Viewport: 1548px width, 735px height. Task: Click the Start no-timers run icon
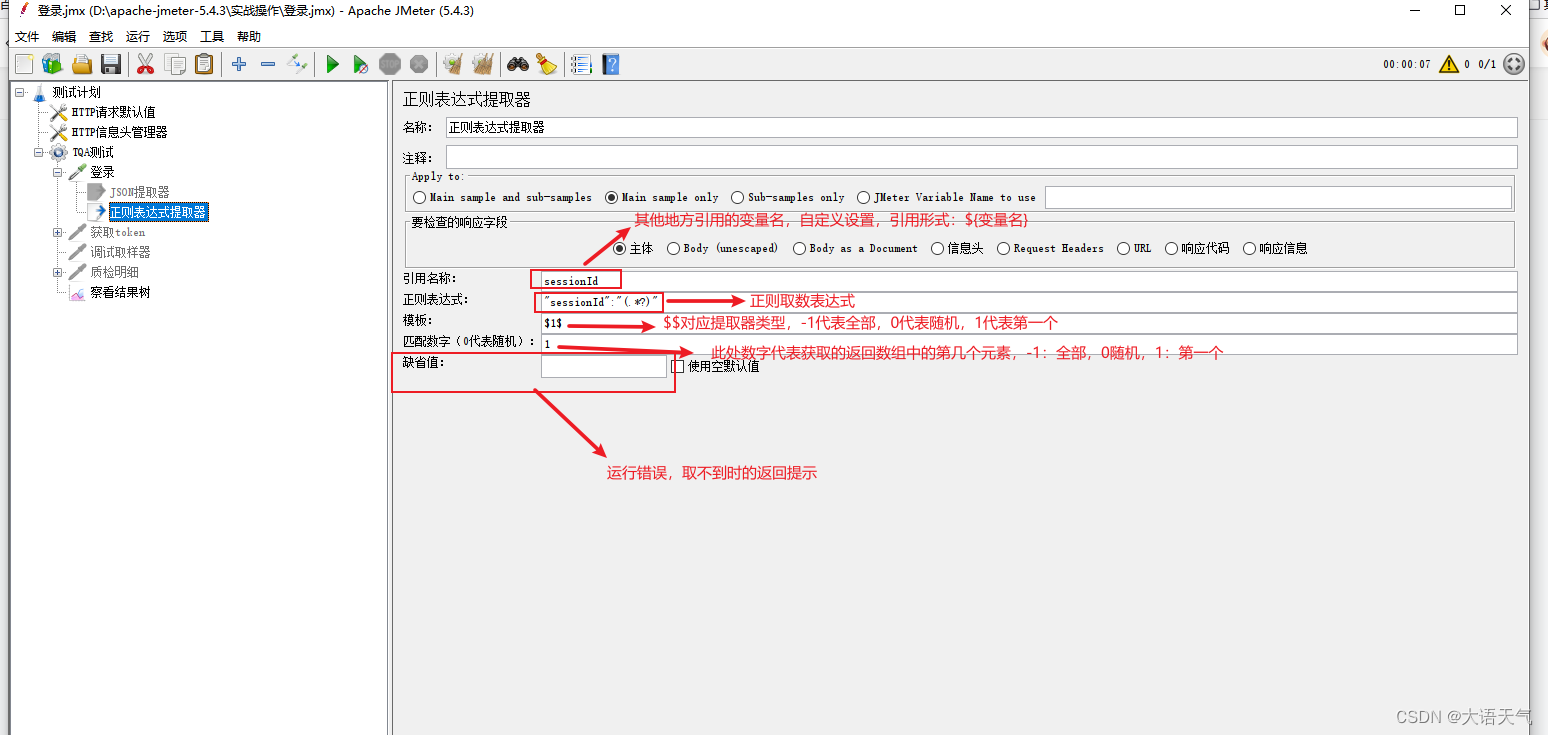(x=360, y=64)
